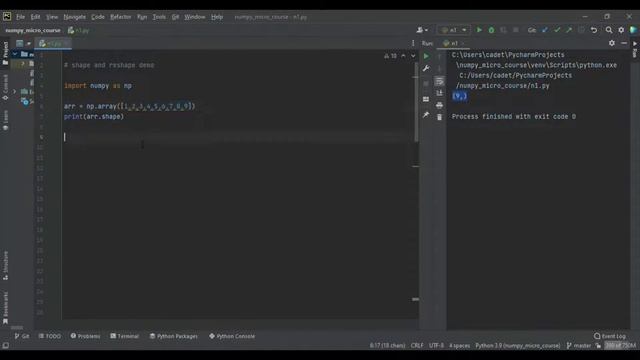Click the Git update project arrow icon
The width and height of the screenshot is (640, 360).
pos(544,30)
